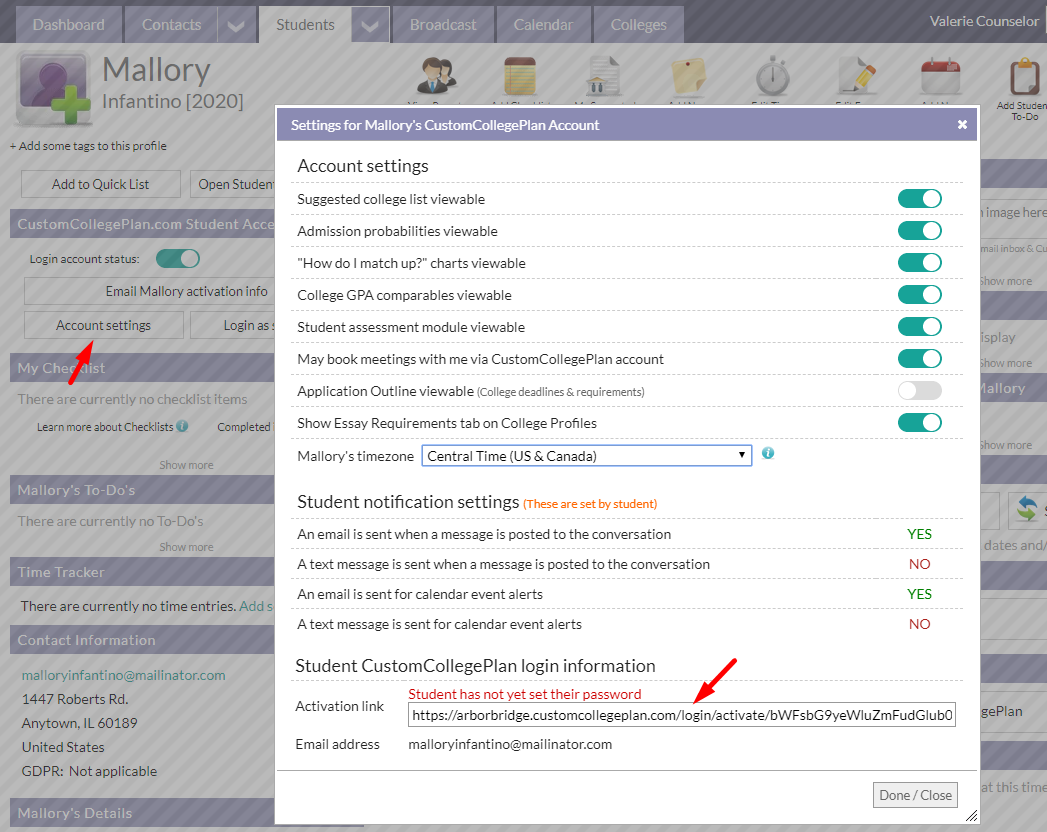
Task: Click Mallory's profile avatar with green plus
Action: tap(53, 89)
